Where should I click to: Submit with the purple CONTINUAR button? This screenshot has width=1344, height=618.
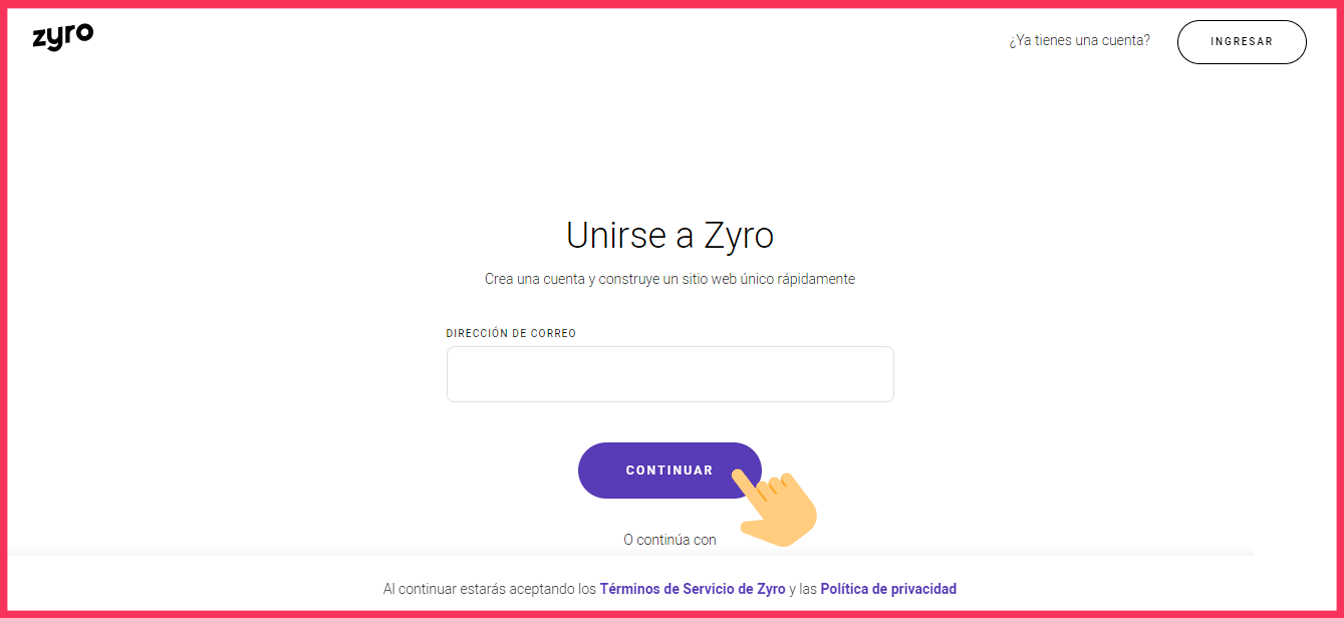pyautogui.click(x=670, y=470)
